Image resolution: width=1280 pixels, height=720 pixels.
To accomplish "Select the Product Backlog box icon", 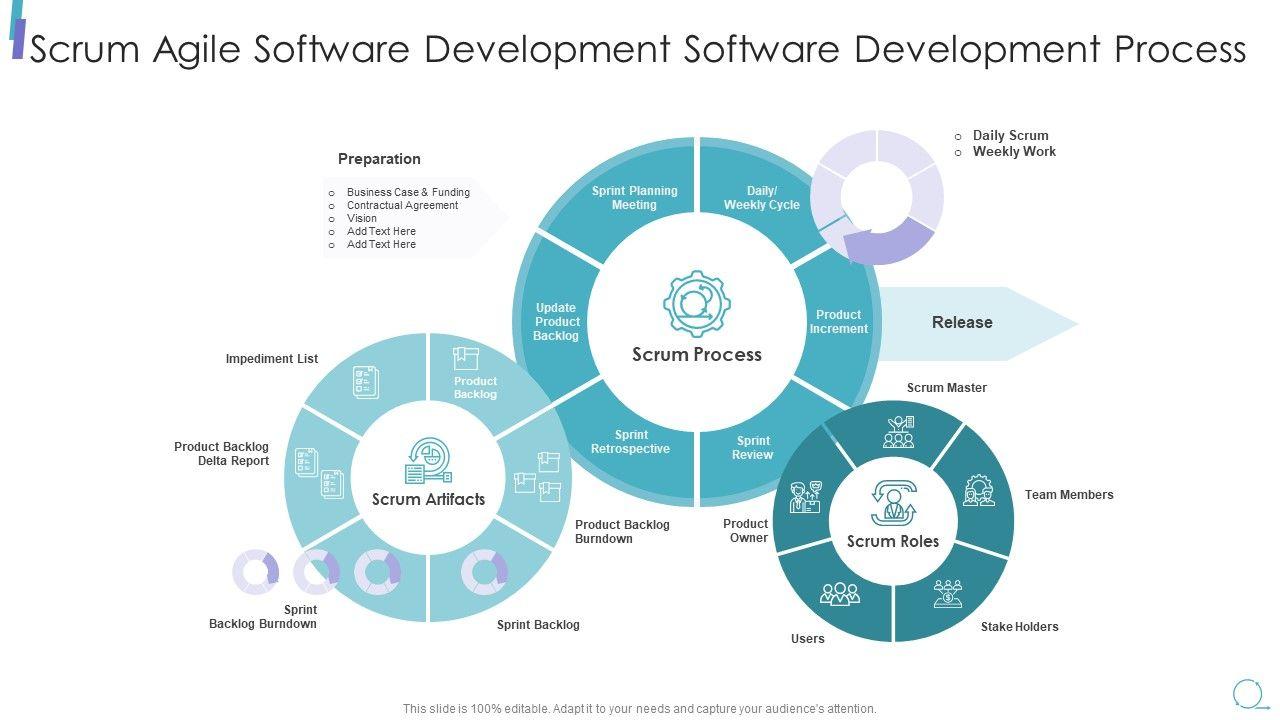I will (x=467, y=359).
